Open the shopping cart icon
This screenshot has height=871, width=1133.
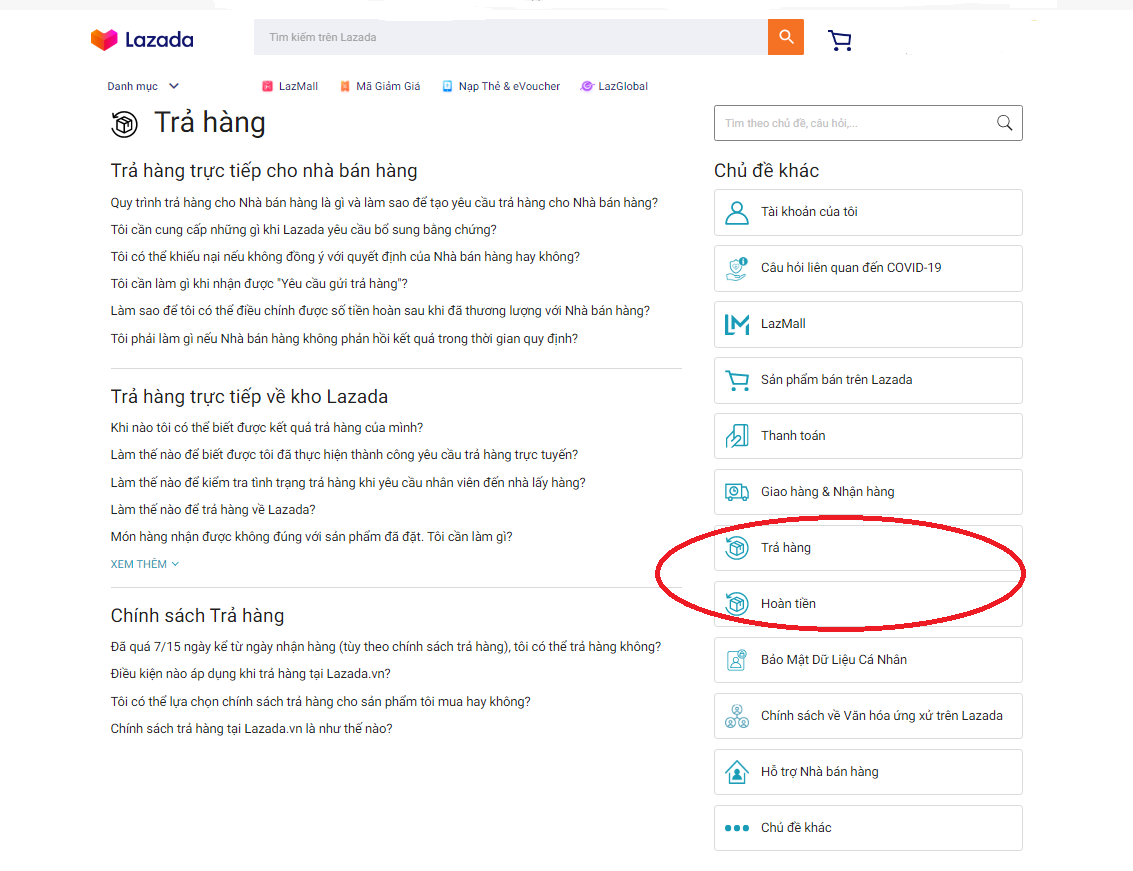[x=839, y=40]
